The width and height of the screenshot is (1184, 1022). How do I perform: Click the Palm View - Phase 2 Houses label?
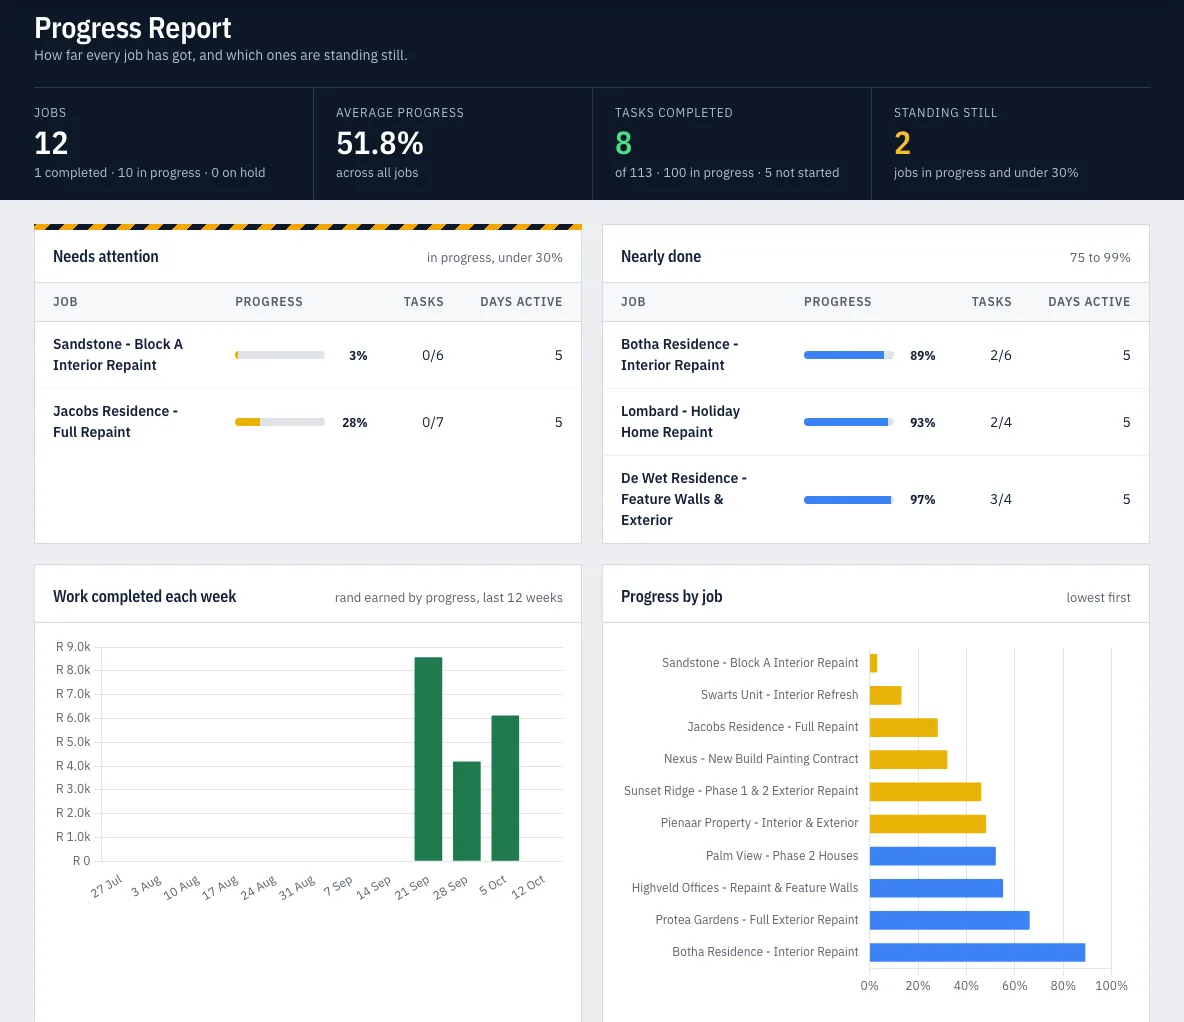pyautogui.click(x=782, y=856)
